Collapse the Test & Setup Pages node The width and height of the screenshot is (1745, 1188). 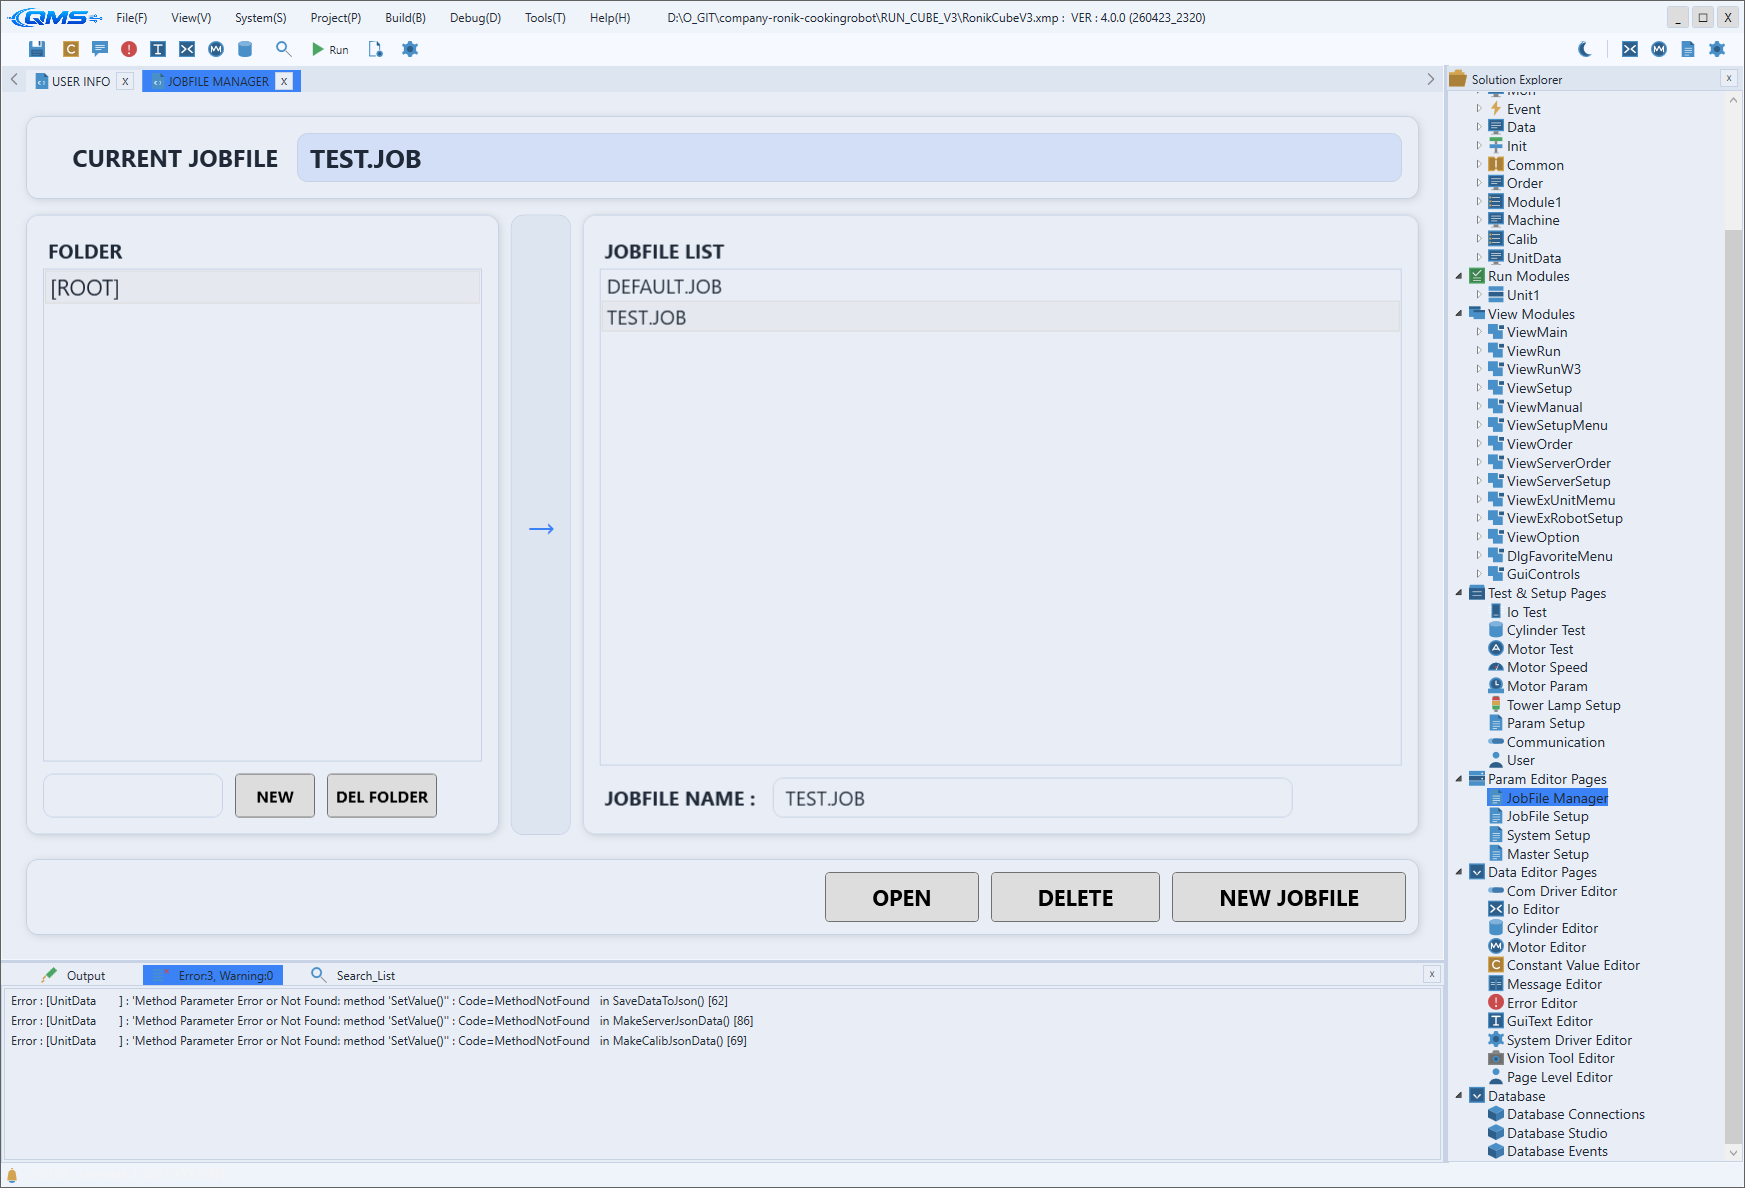1459,593
